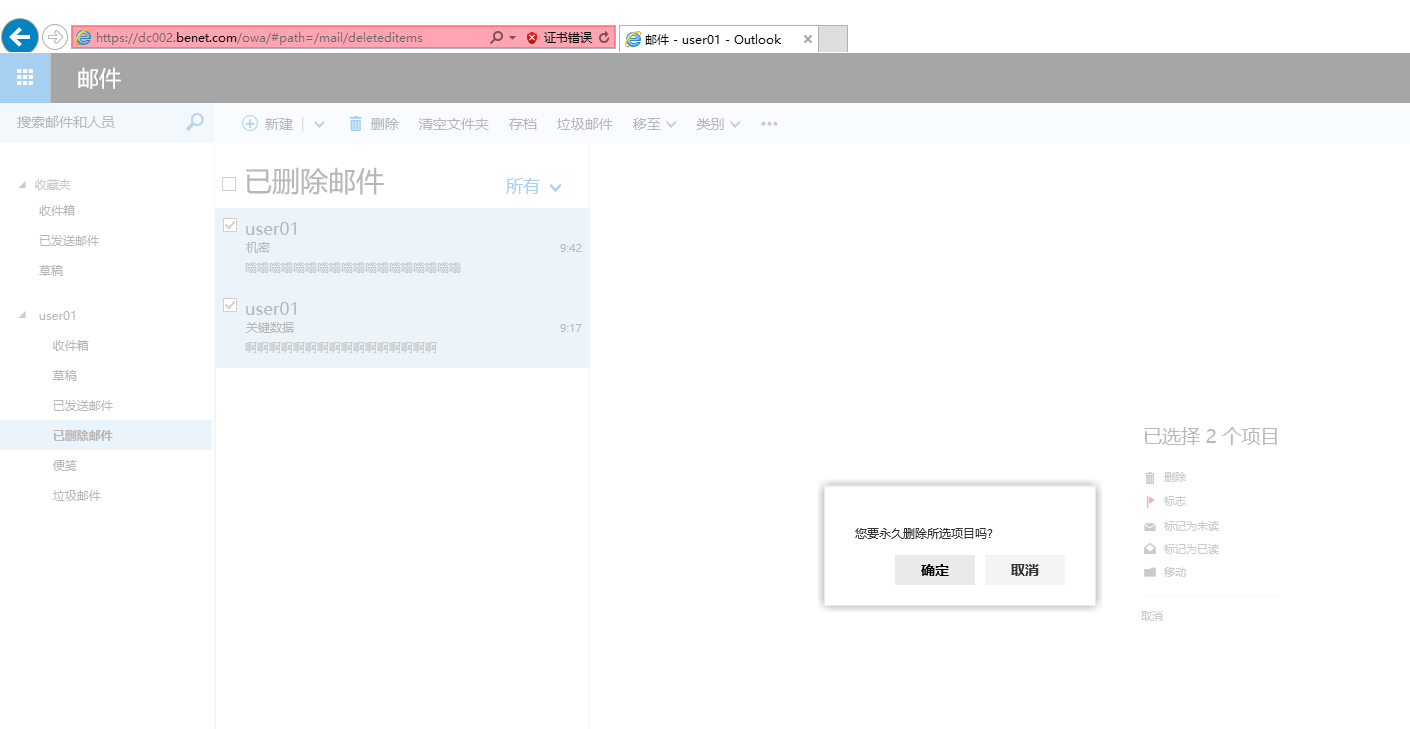Click the trash icon in the toolbar
Screen dimensions: 1410x729
[x=355, y=124]
